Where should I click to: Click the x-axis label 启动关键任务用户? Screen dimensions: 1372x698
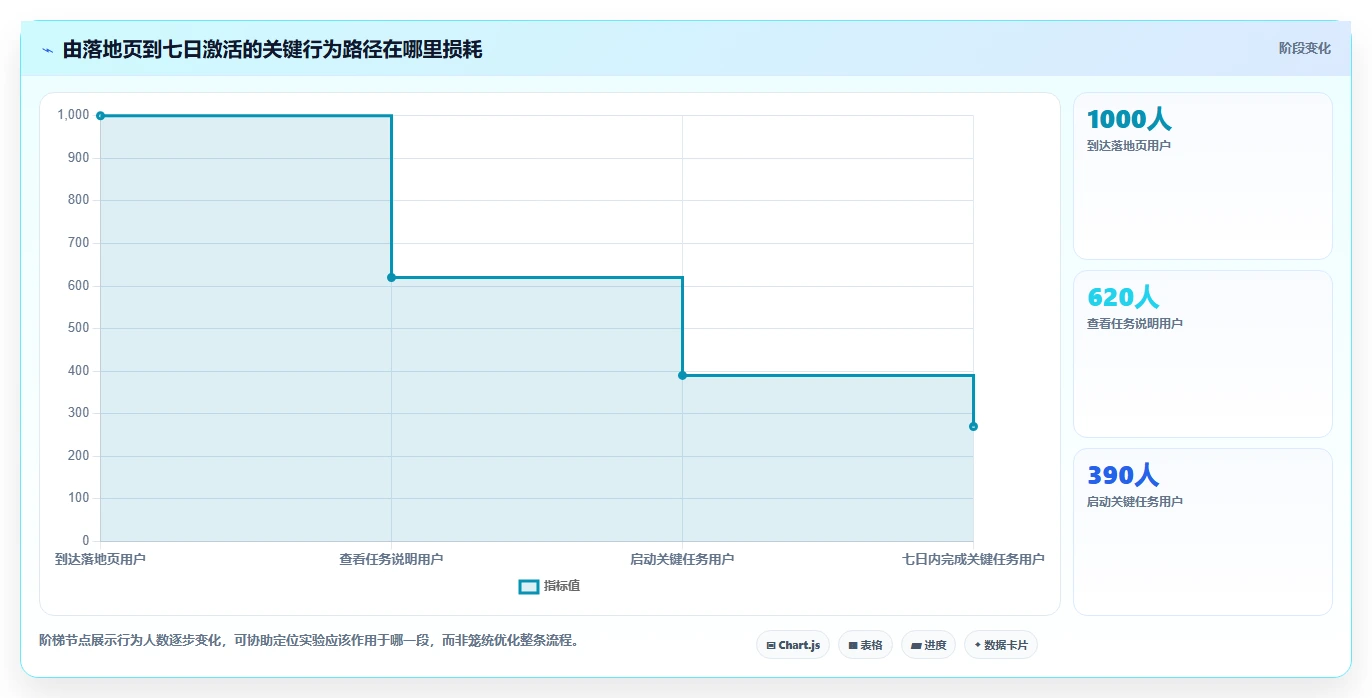(x=682, y=559)
